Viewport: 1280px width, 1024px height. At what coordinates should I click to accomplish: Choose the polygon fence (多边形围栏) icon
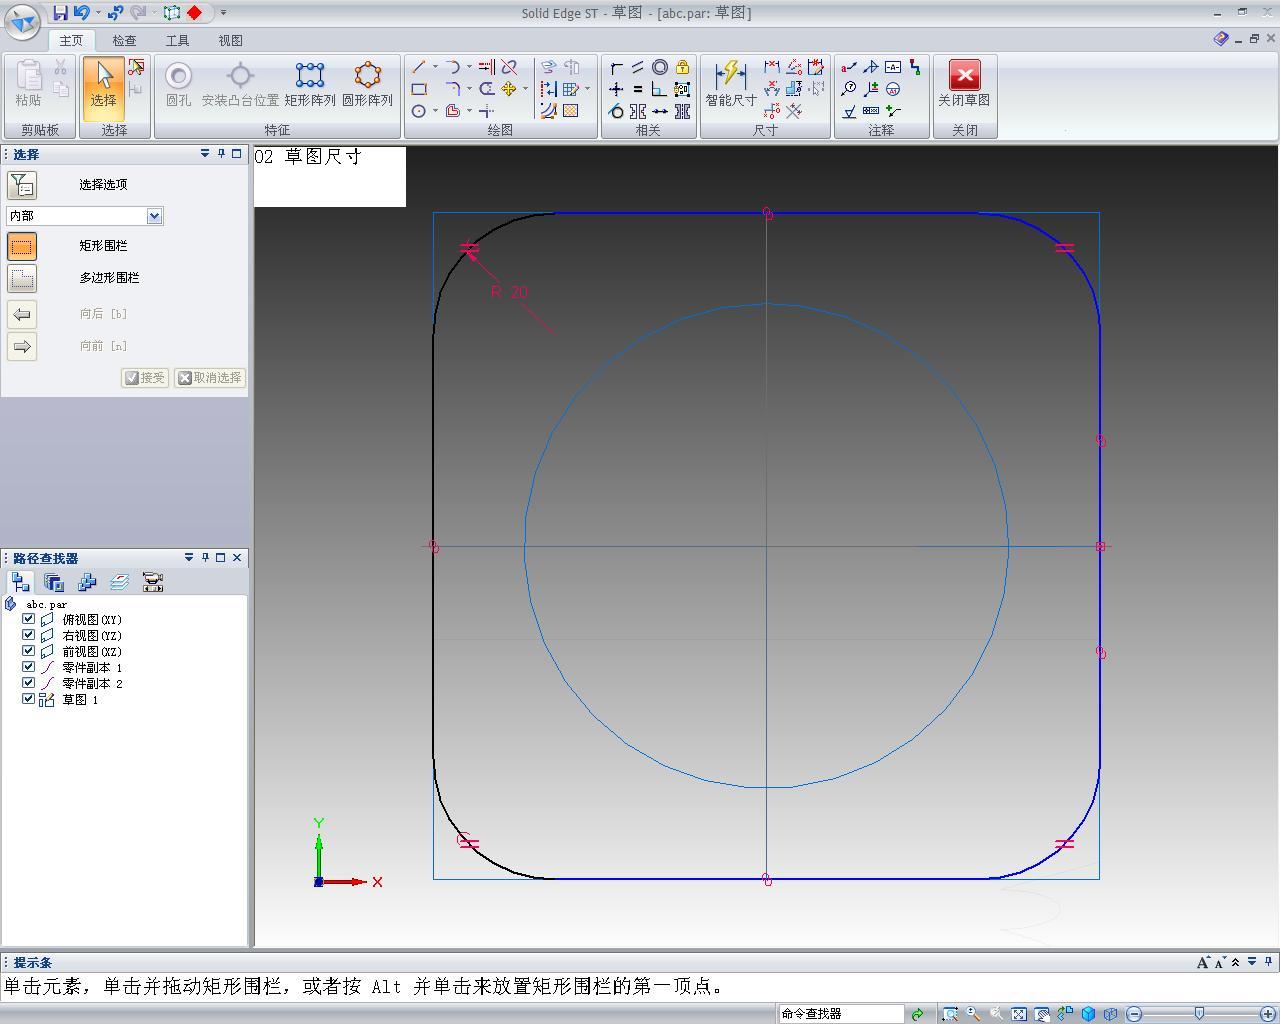[x=22, y=278]
